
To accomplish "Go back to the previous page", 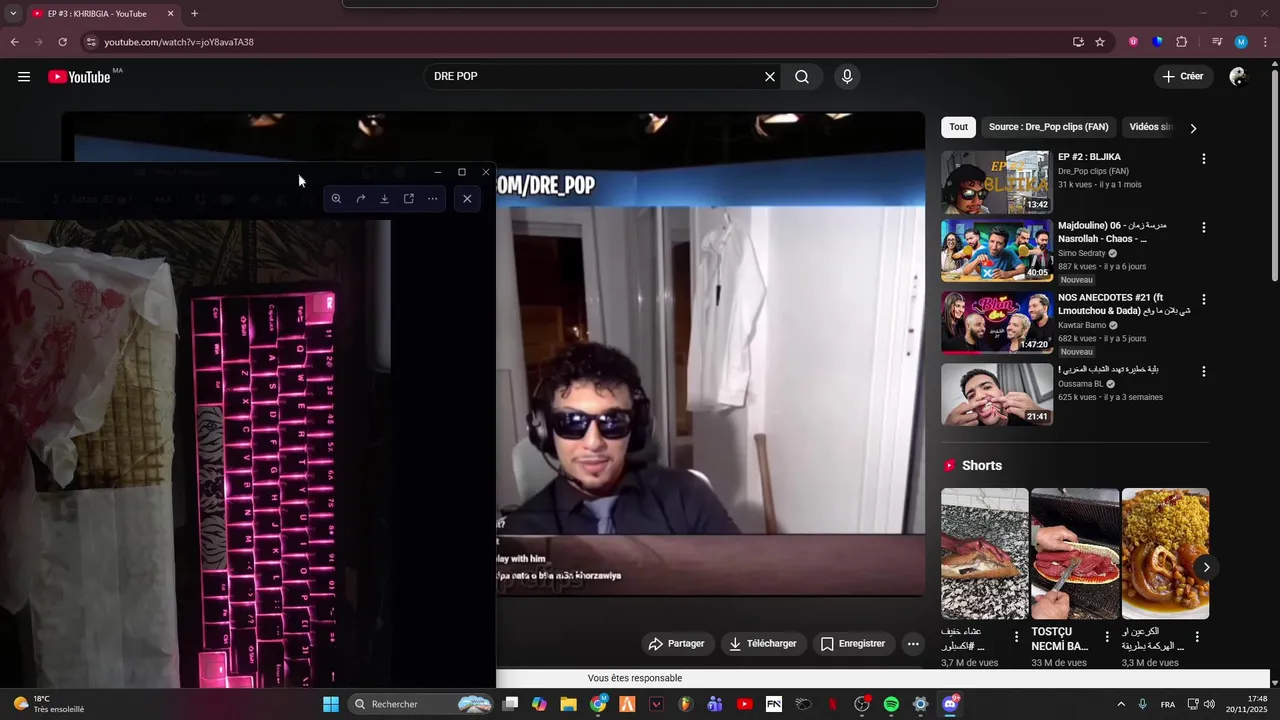I will [x=14, y=42].
